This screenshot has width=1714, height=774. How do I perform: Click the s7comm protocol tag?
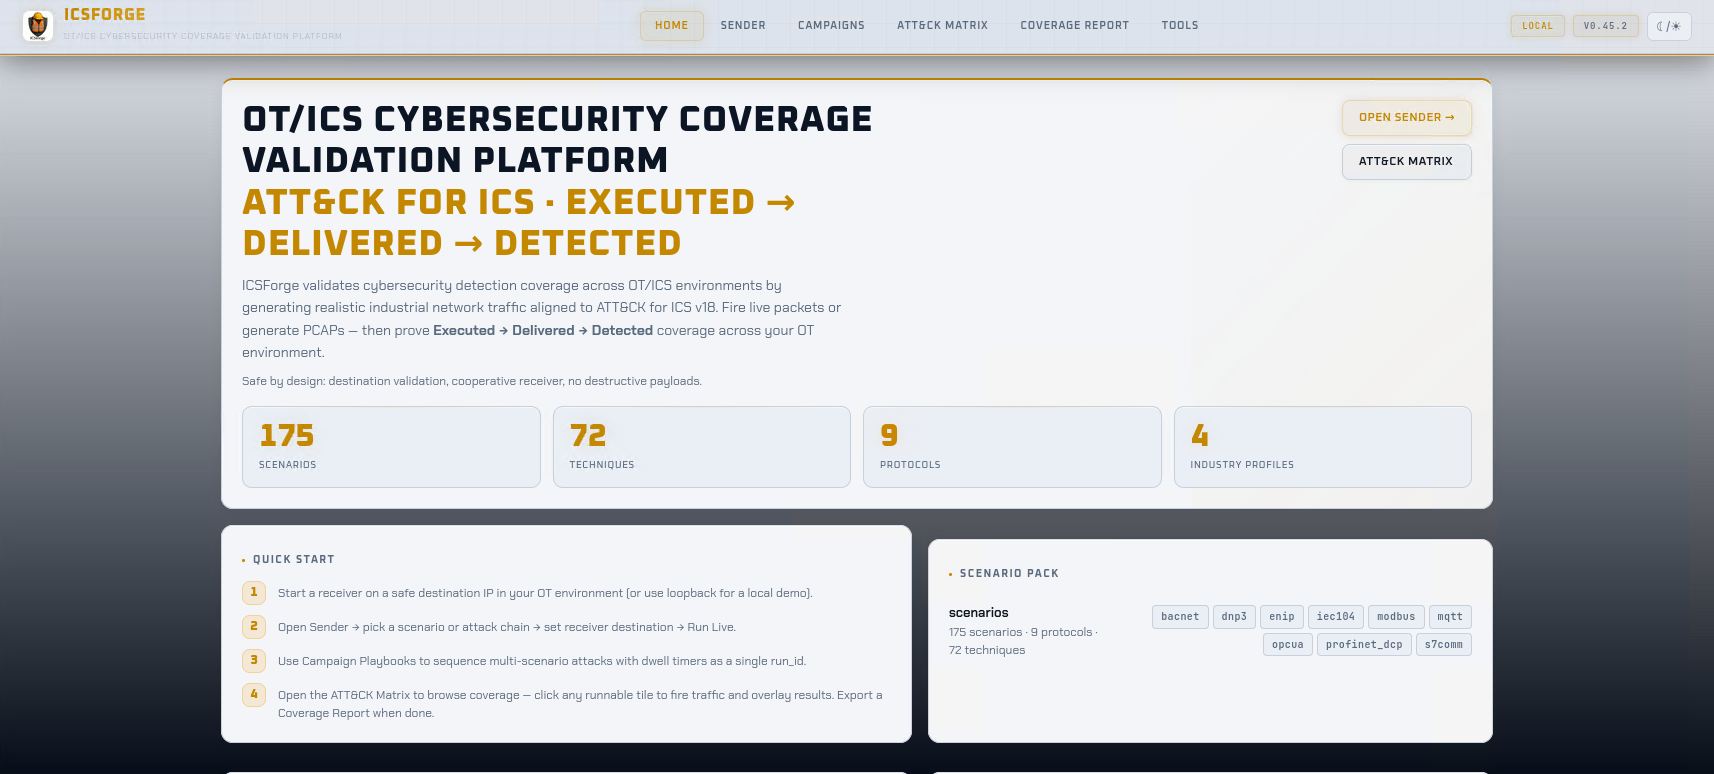coord(1443,645)
